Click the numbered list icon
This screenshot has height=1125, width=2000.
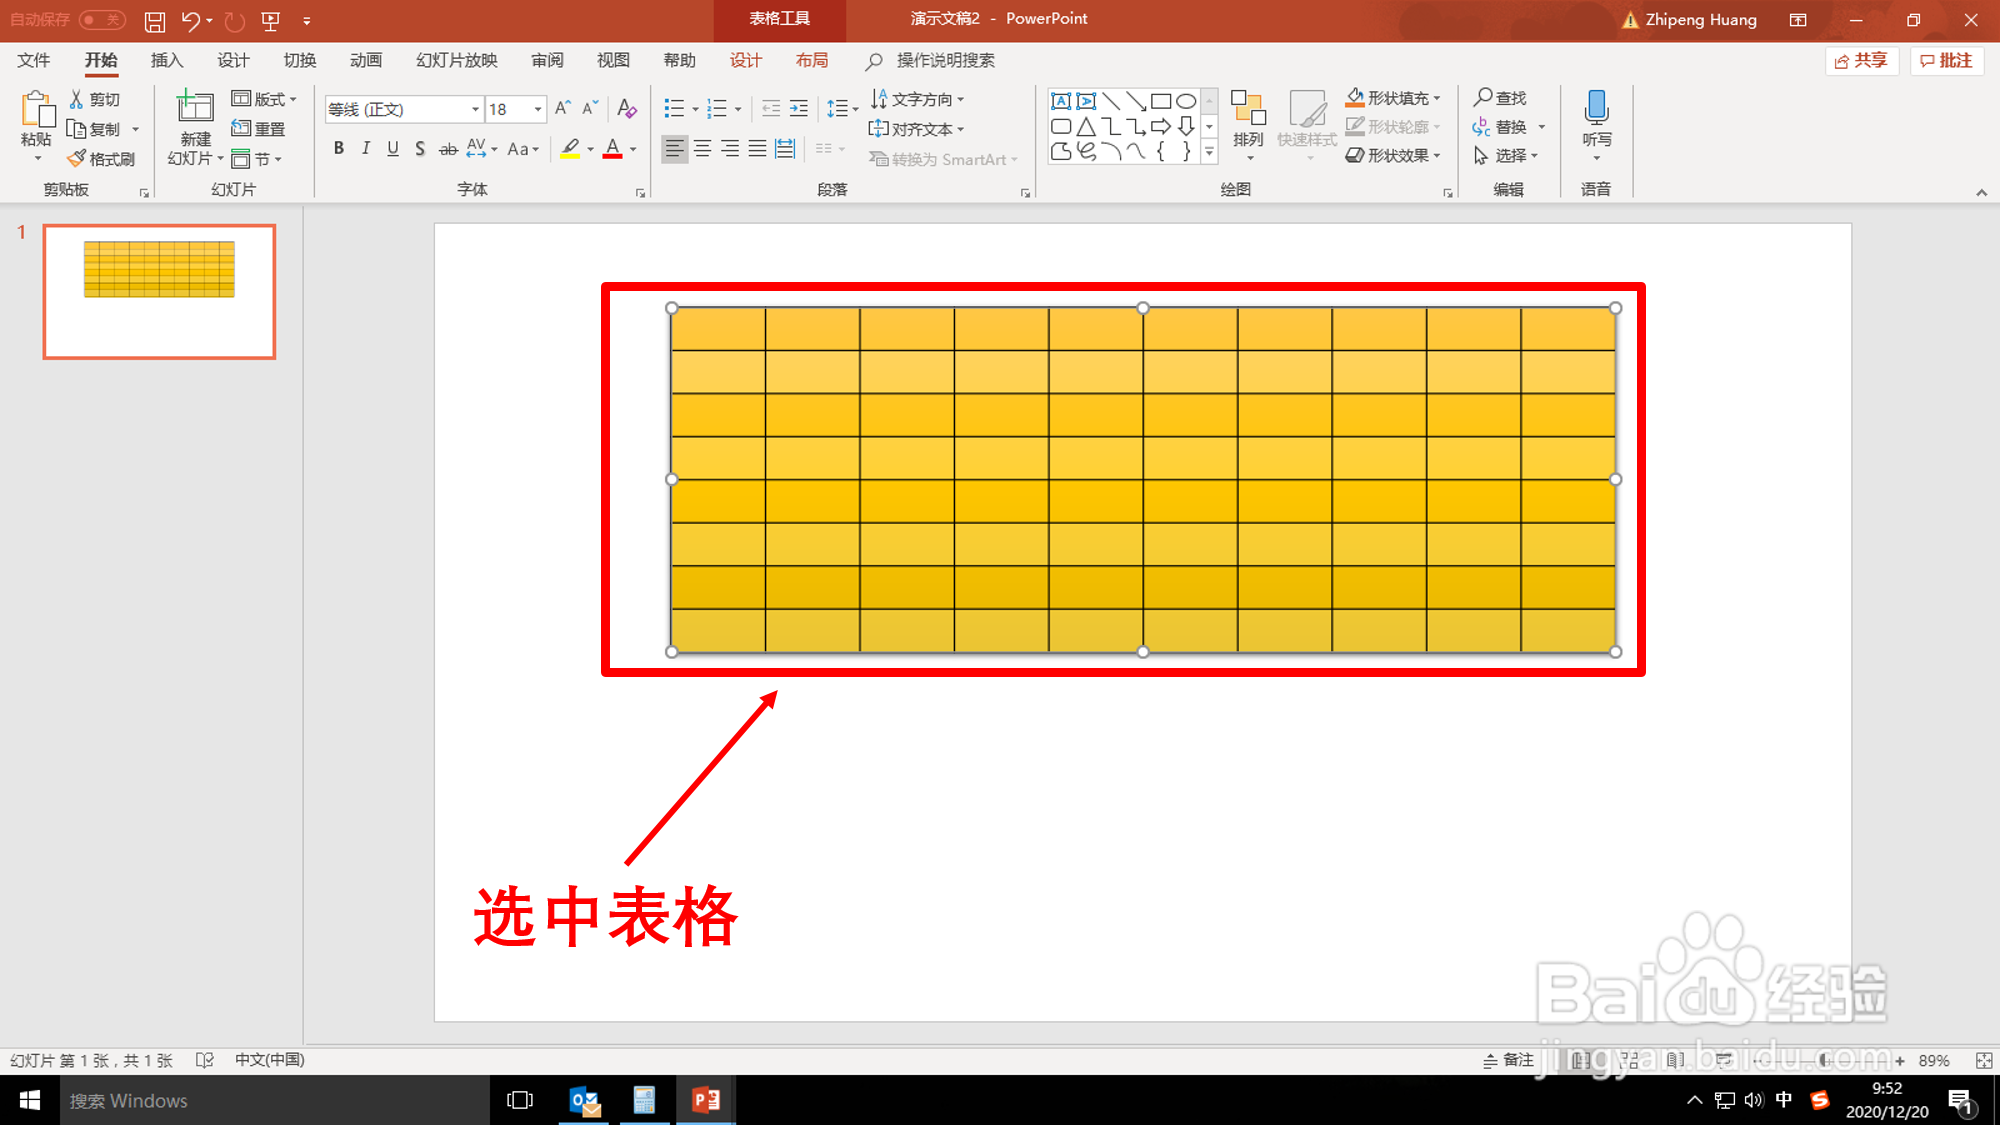[x=717, y=108]
